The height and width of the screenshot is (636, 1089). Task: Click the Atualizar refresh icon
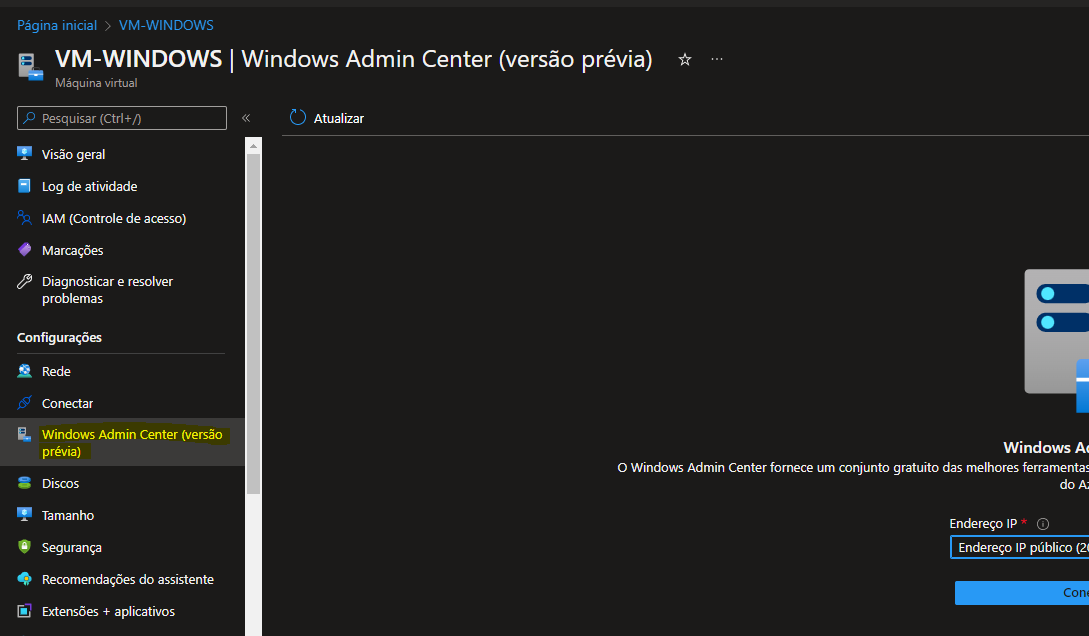coord(298,117)
